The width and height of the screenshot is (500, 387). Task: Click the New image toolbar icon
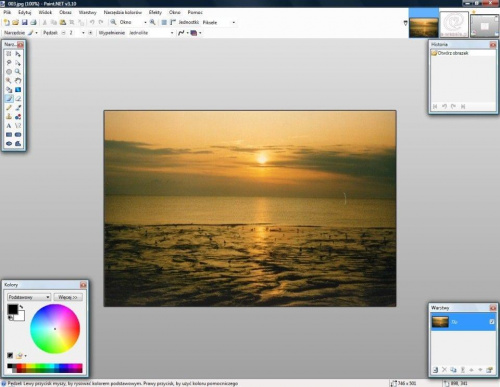pyautogui.click(x=7, y=22)
